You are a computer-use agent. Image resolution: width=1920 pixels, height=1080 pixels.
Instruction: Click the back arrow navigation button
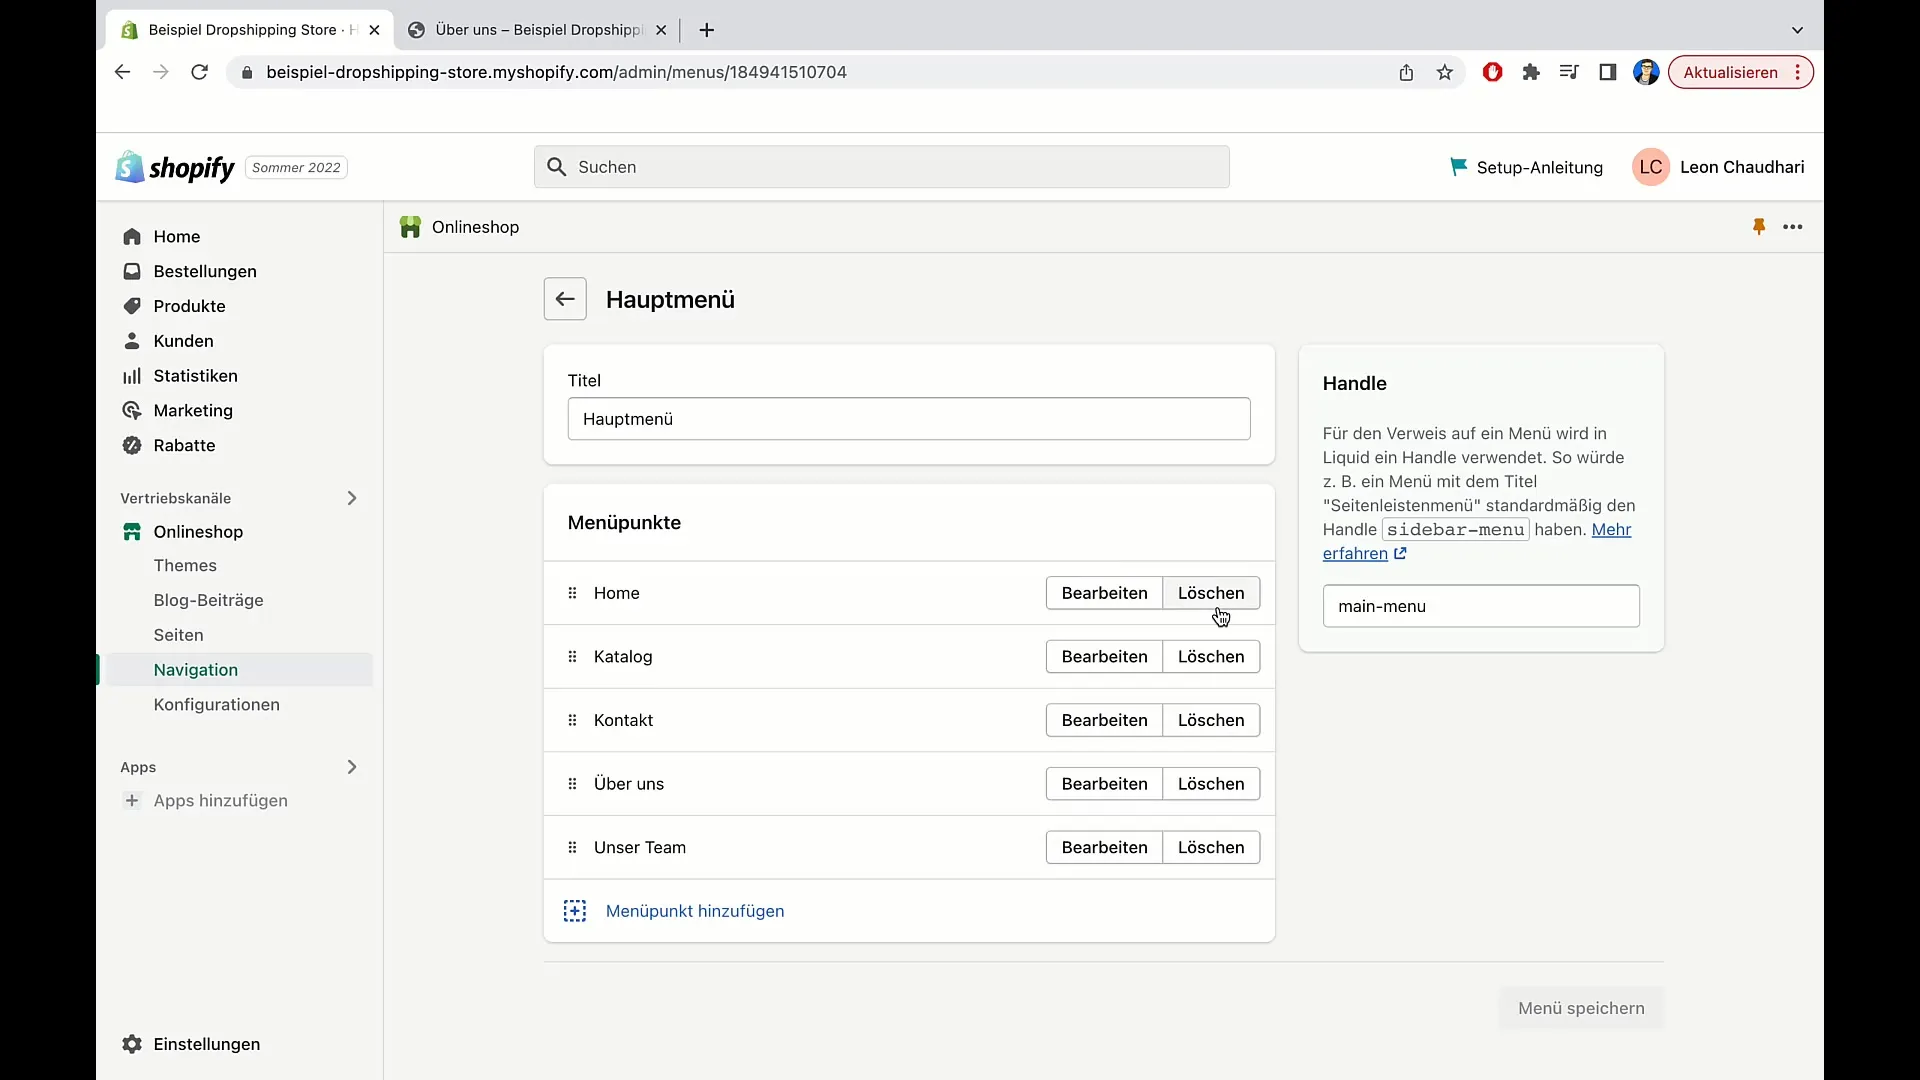click(x=566, y=298)
